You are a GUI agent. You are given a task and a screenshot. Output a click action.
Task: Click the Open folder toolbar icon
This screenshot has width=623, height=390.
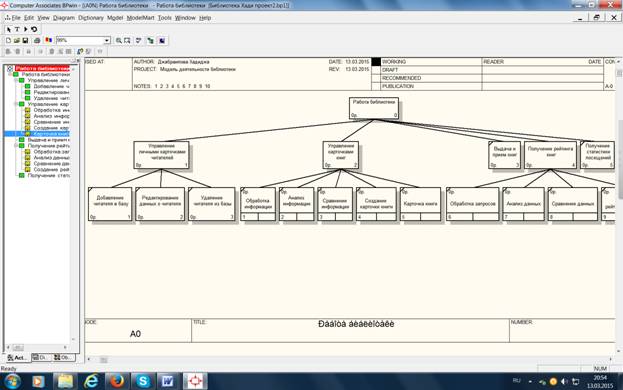click(x=17, y=41)
